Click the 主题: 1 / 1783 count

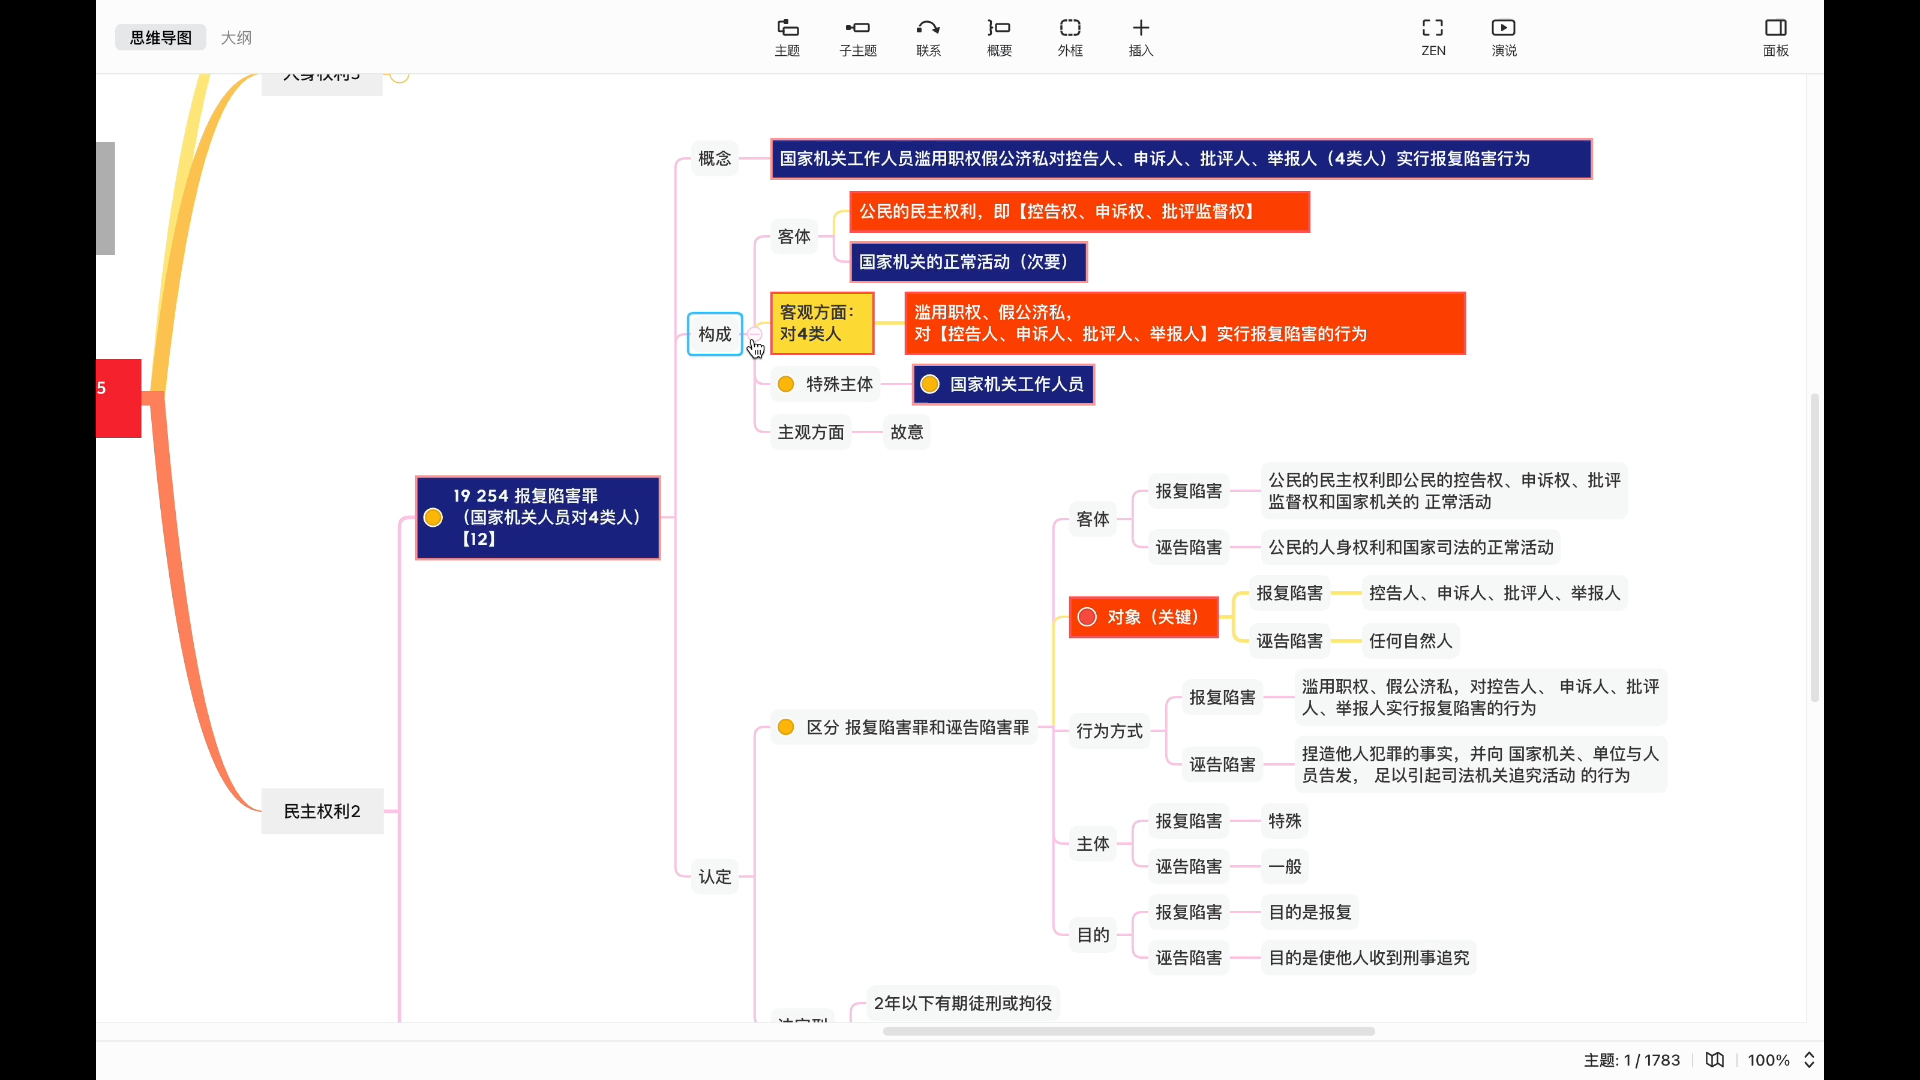click(1631, 1060)
